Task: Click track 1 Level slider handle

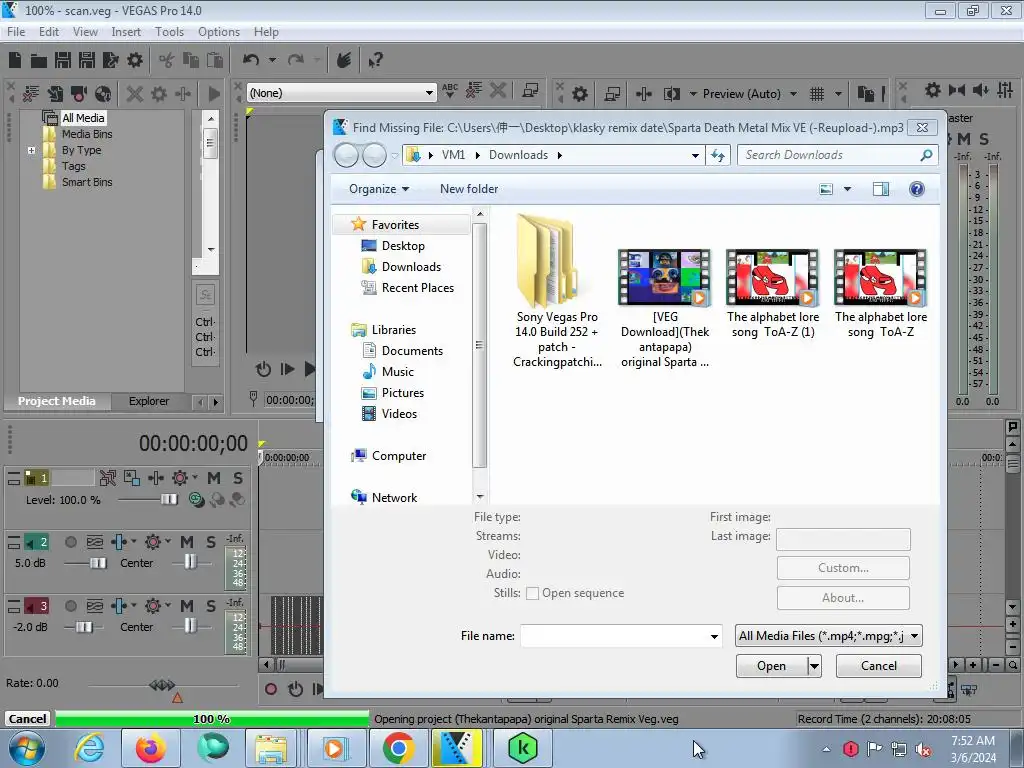Action: pyautogui.click(x=169, y=500)
